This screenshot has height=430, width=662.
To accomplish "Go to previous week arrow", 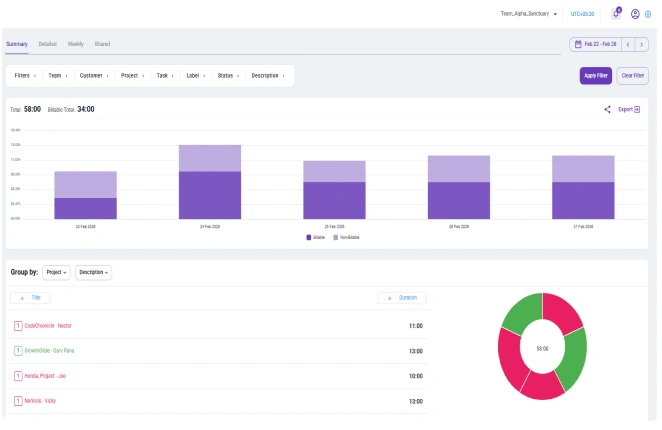I will click(628, 44).
